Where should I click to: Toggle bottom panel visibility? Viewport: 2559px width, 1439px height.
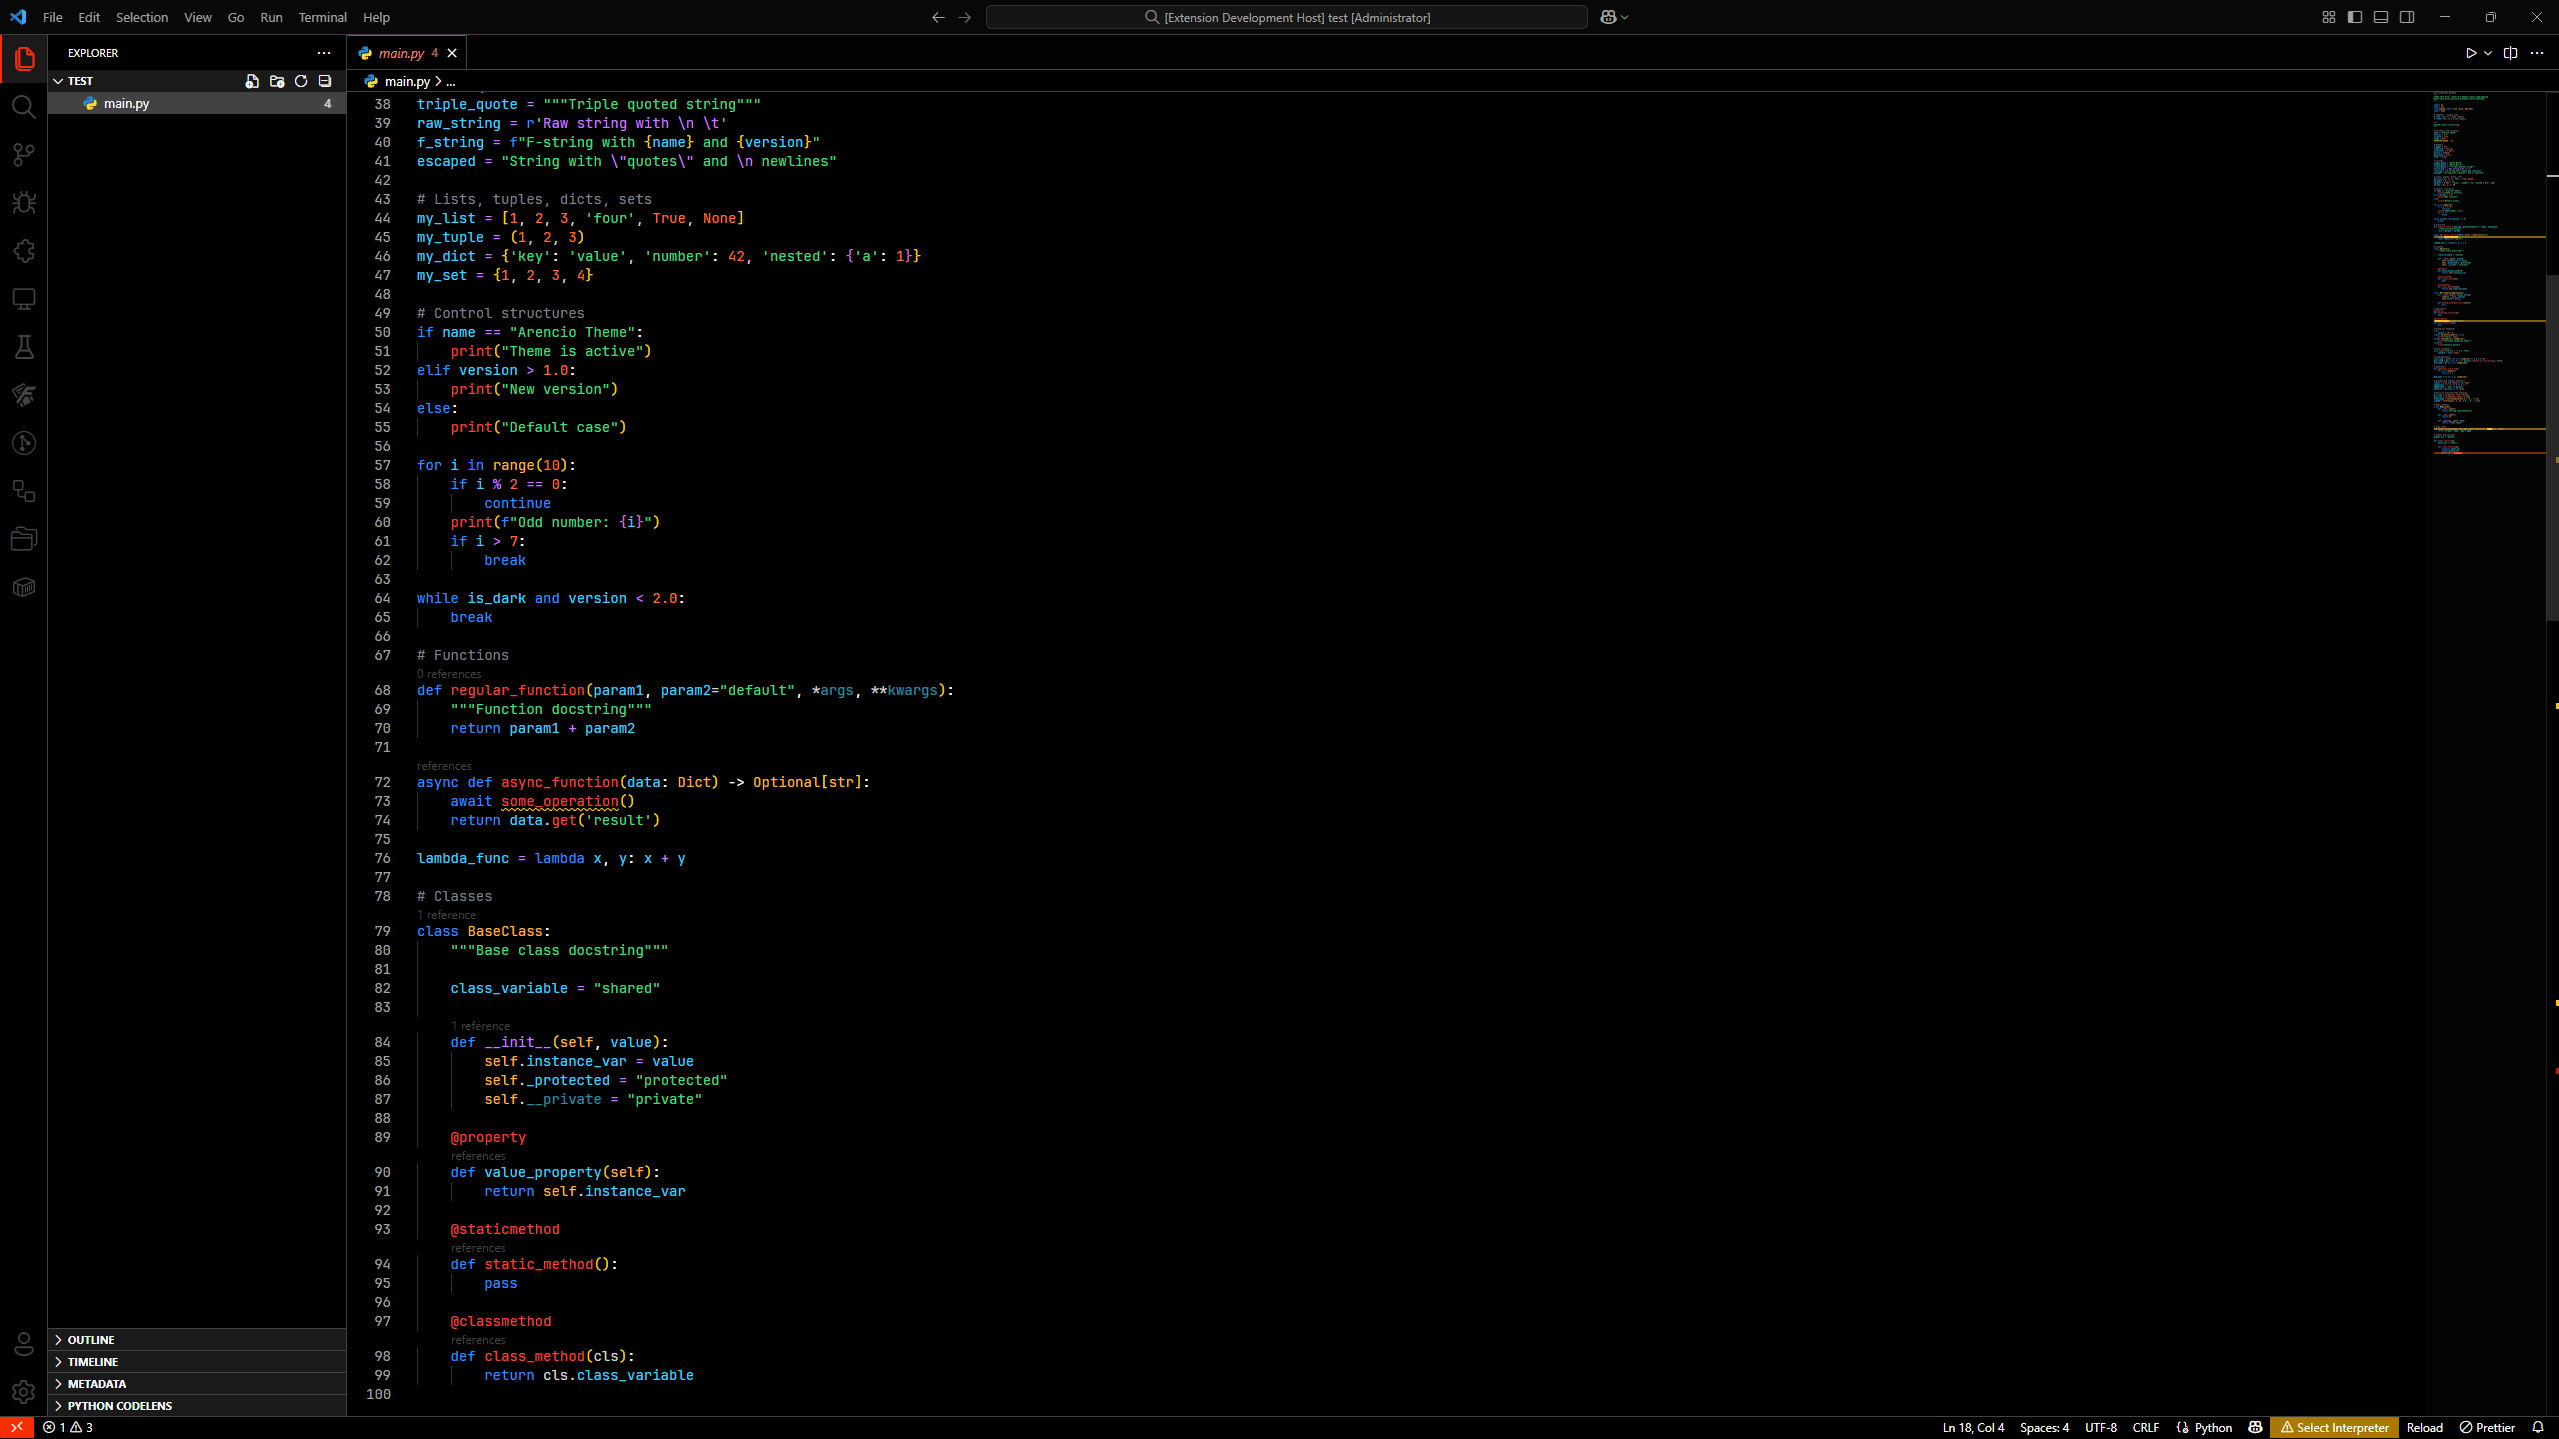2381,17
